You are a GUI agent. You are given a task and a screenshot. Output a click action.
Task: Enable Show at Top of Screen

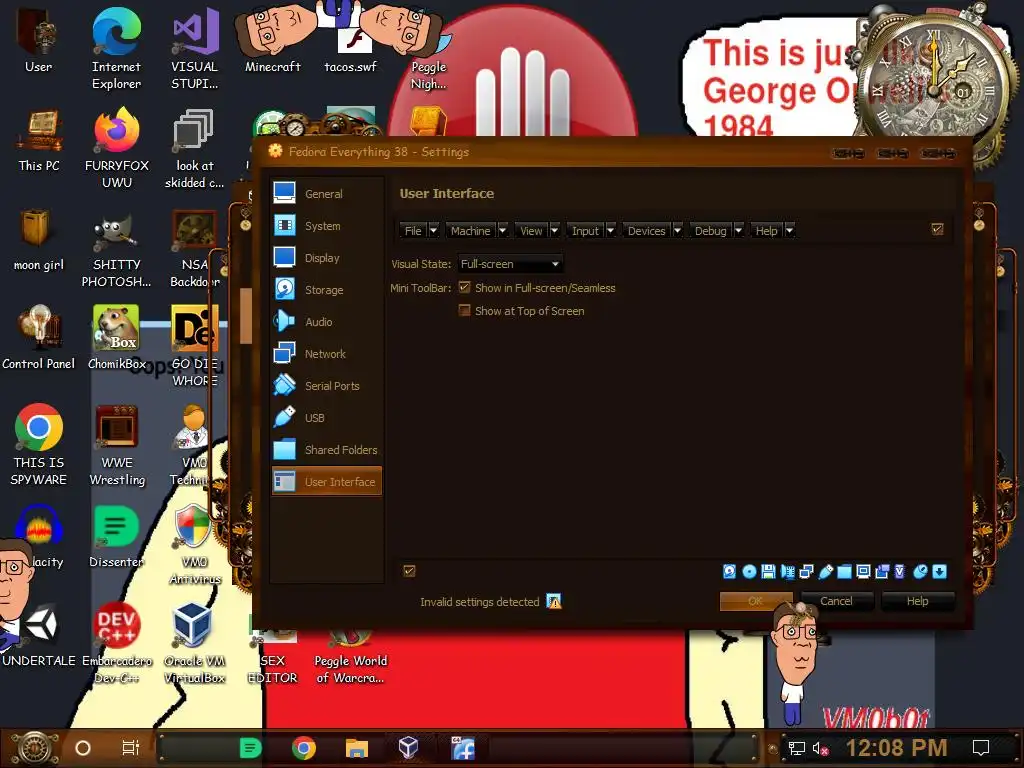click(x=464, y=310)
